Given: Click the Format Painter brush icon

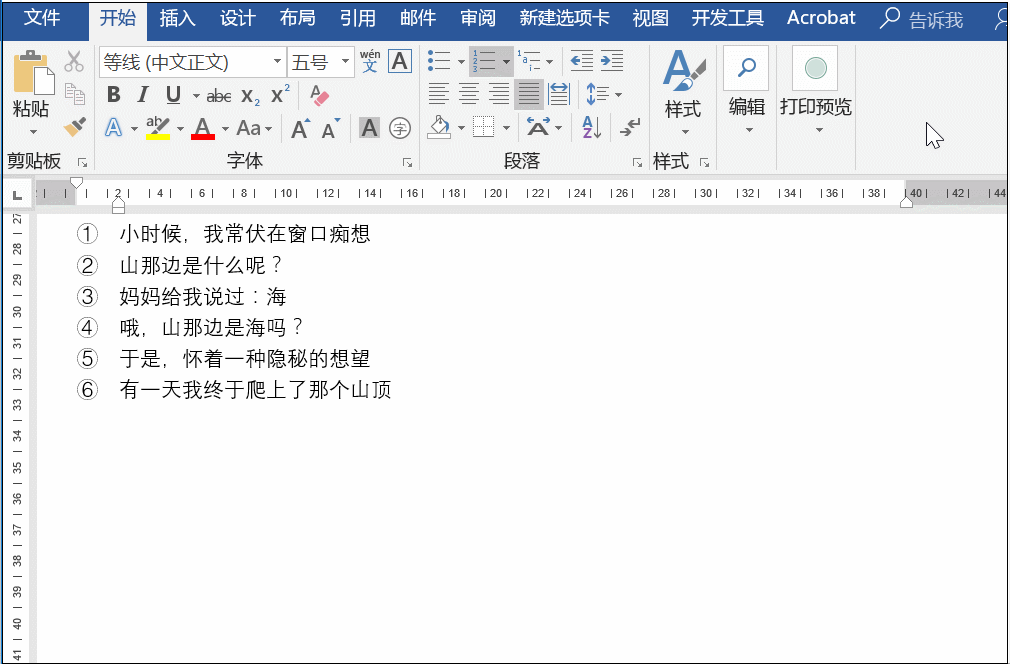Looking at the screenshot, I should click(x=75, y=127).
